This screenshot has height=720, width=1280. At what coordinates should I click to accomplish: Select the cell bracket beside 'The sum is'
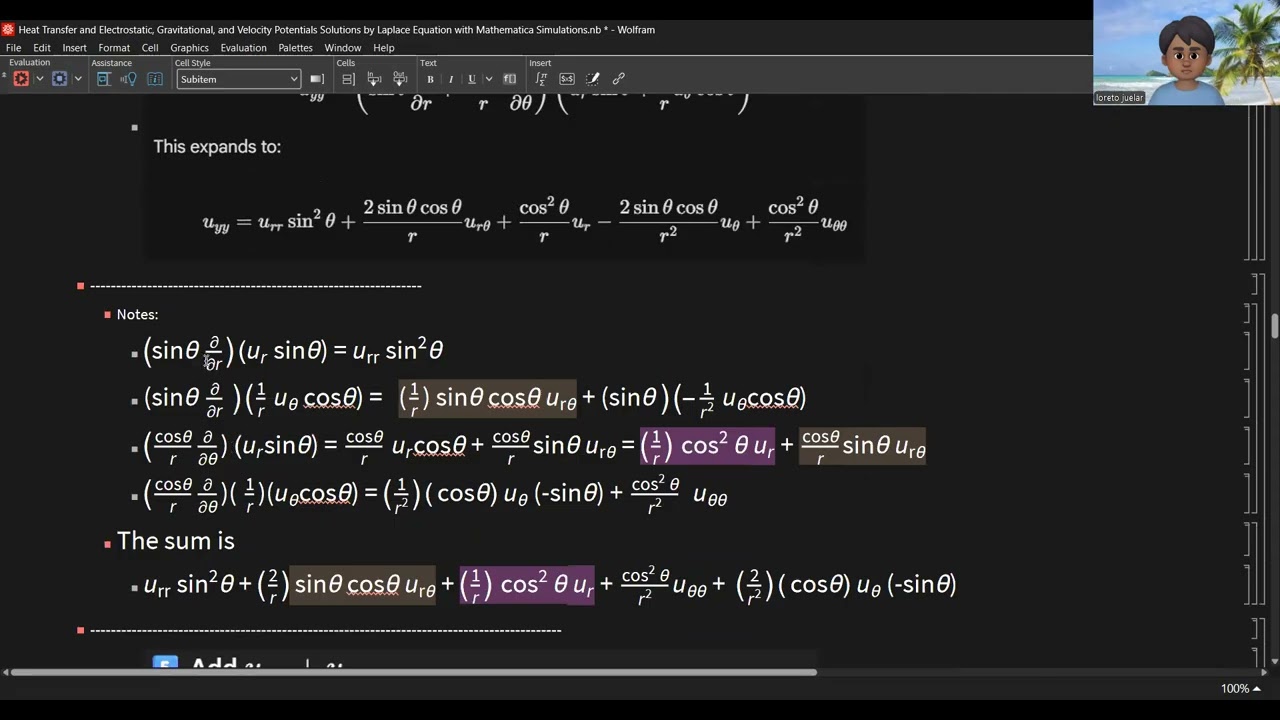coord(1247,541)
